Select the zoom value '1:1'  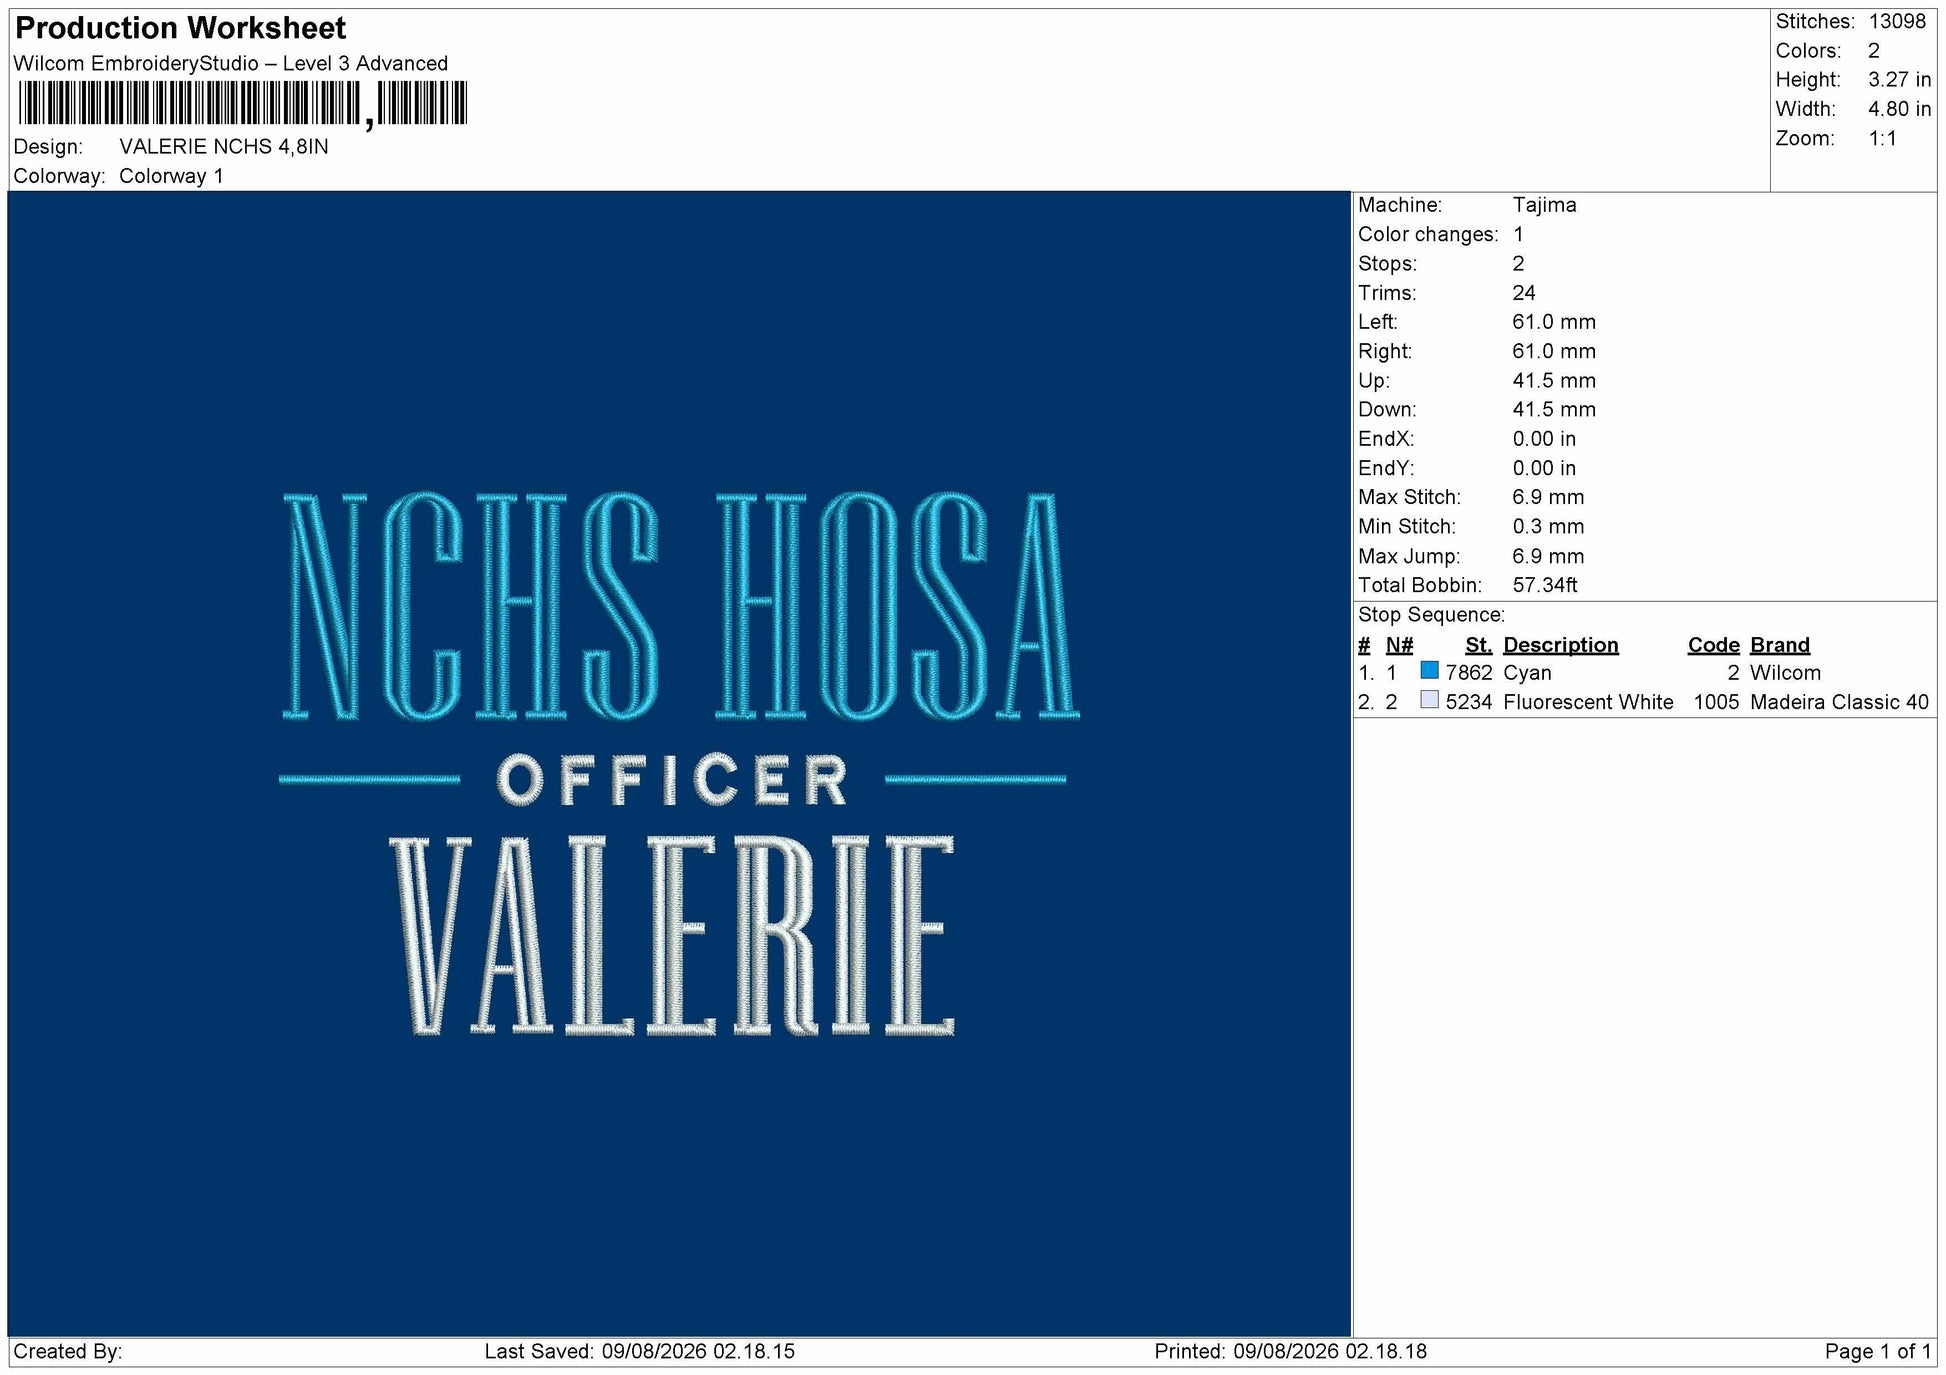pos(1883,139)
